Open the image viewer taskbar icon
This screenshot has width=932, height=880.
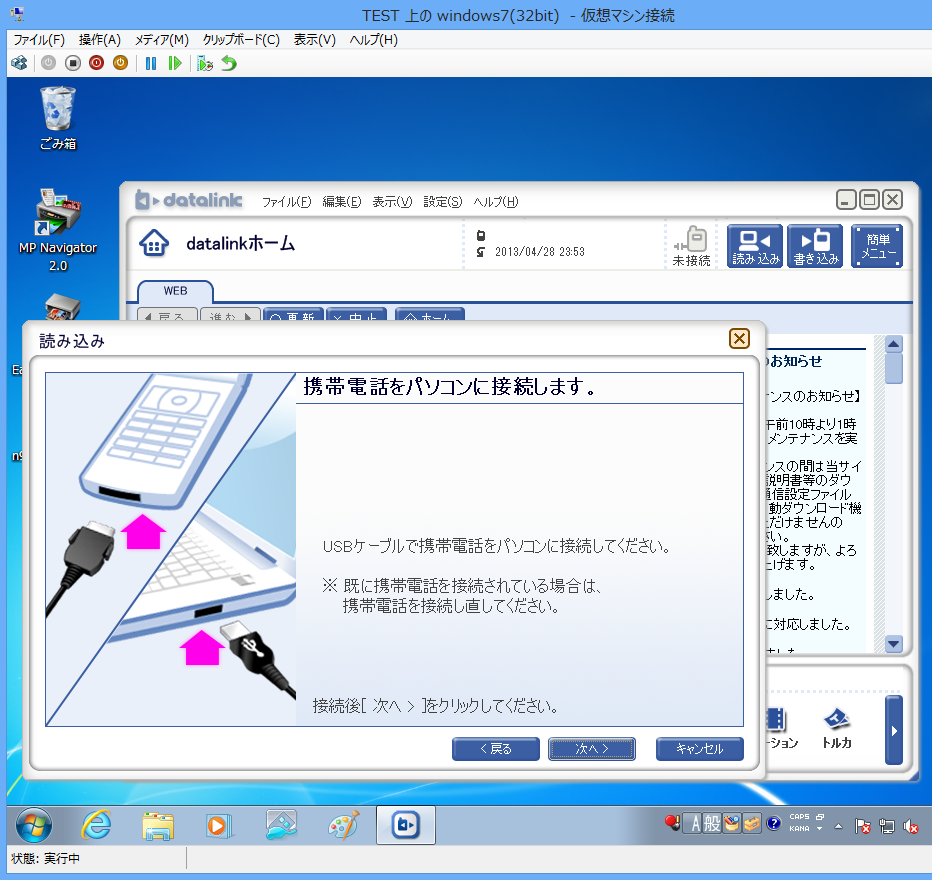pos(281,825)
